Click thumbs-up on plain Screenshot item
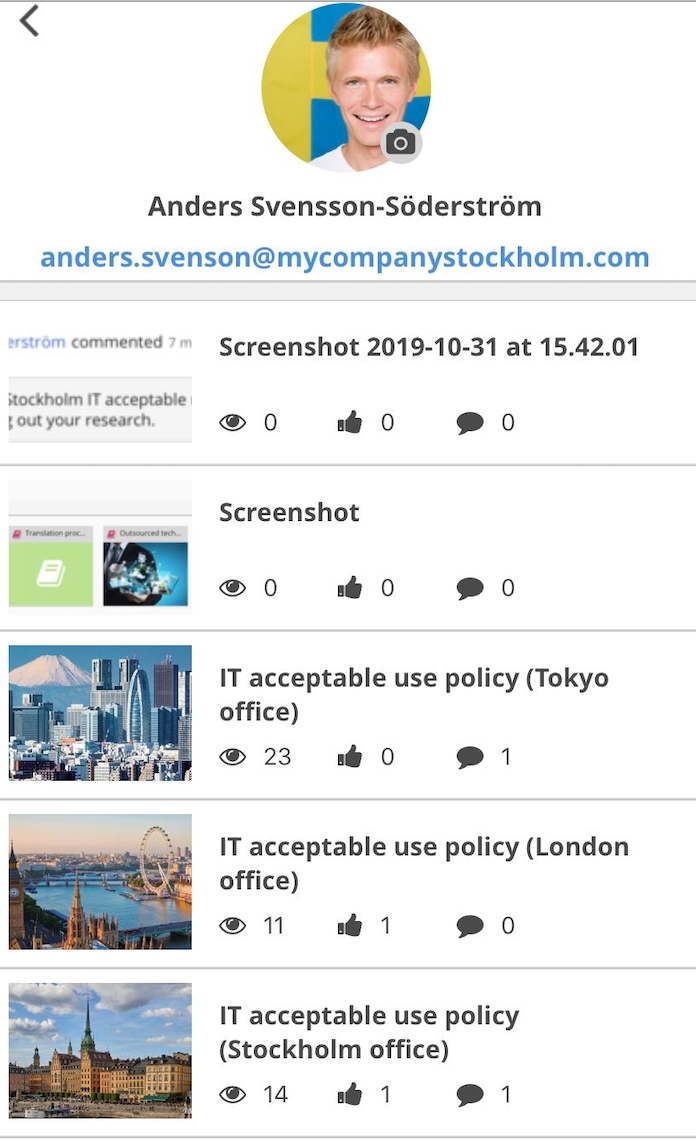The width and height of the screenshot is (696, 1140). coord(350,588)
